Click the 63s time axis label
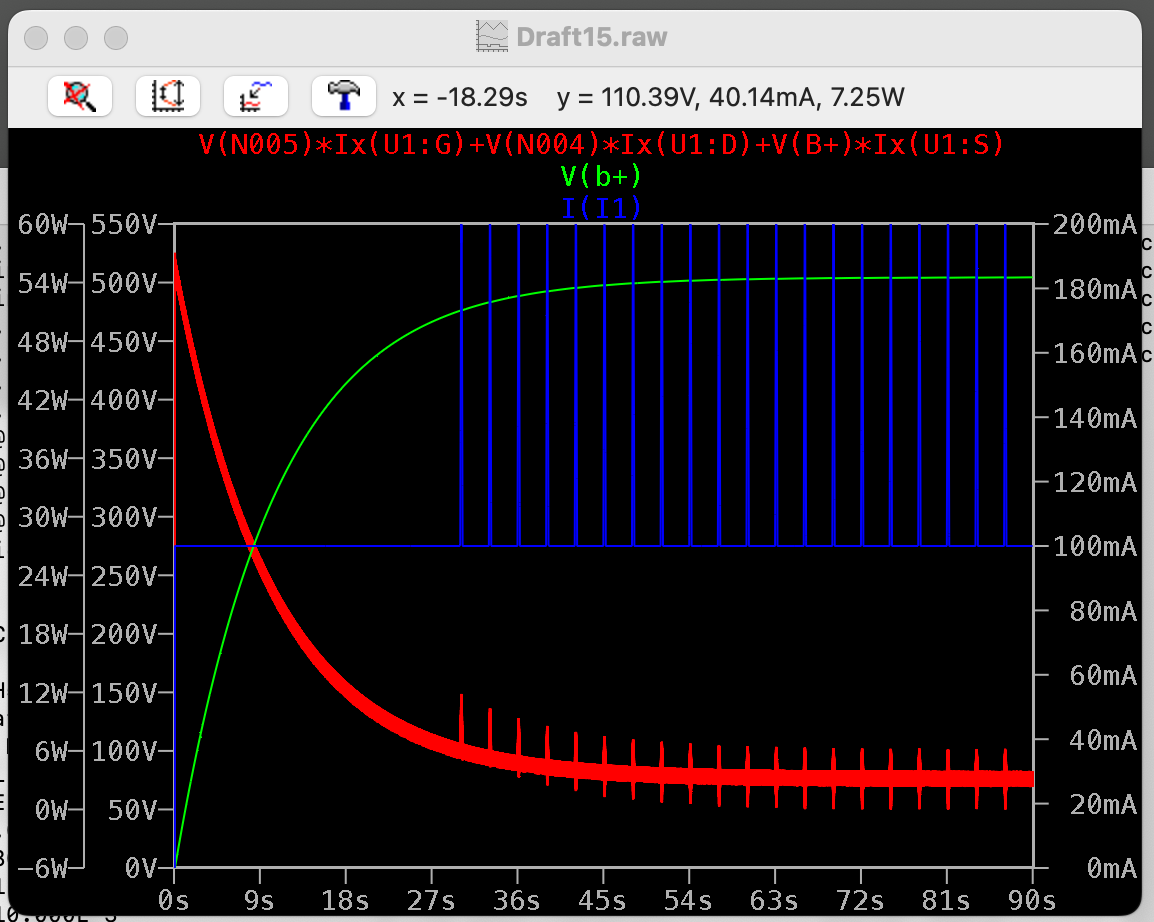Image resolution: width=1154 pixels, height=922 pixels. click(x=774, y=901)
